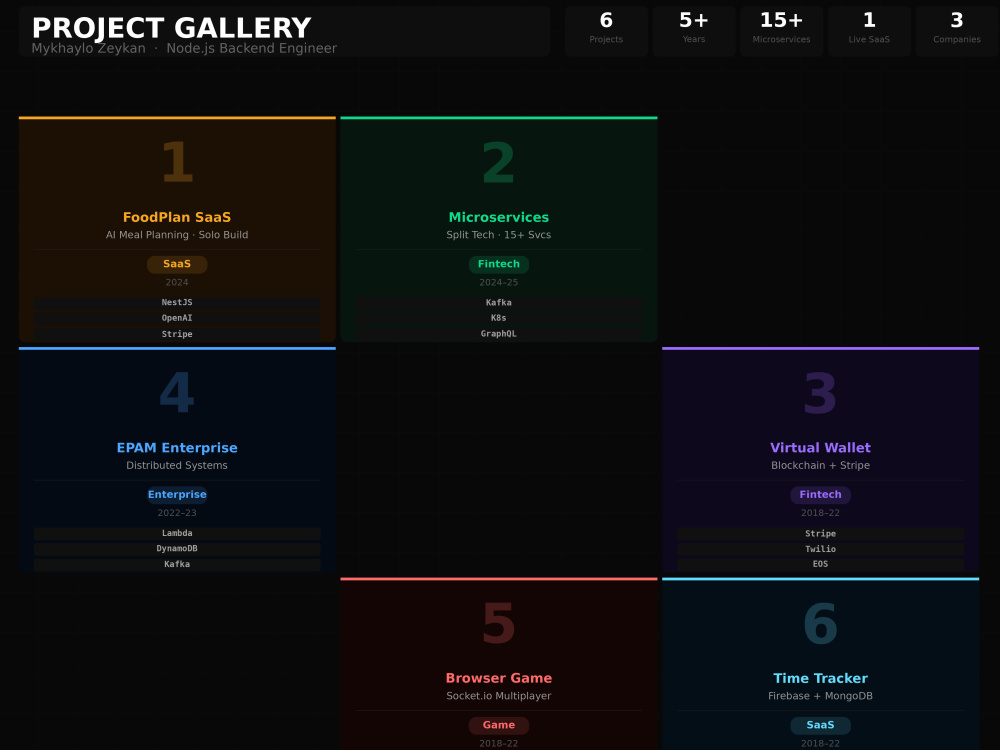1000x750 pixels.
Task: Select the 15+ Microservices stat box
Action: 781,31
